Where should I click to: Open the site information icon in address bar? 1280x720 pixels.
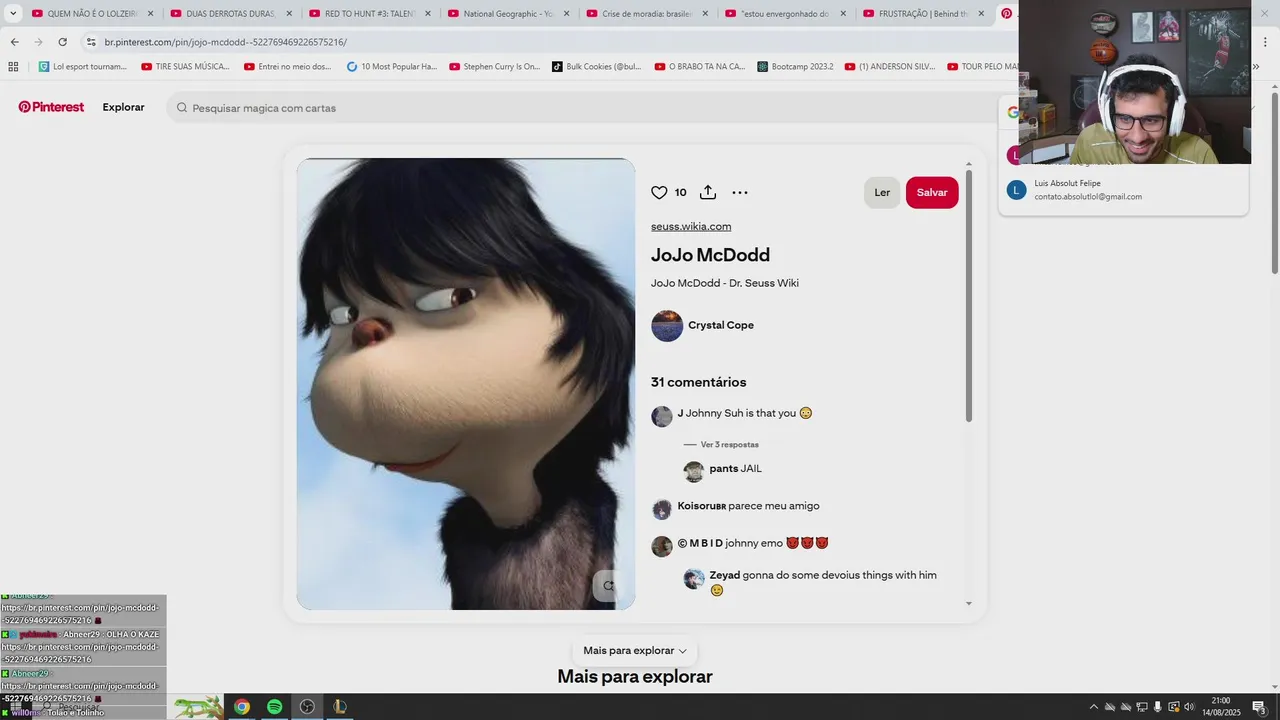coord(91,42)
